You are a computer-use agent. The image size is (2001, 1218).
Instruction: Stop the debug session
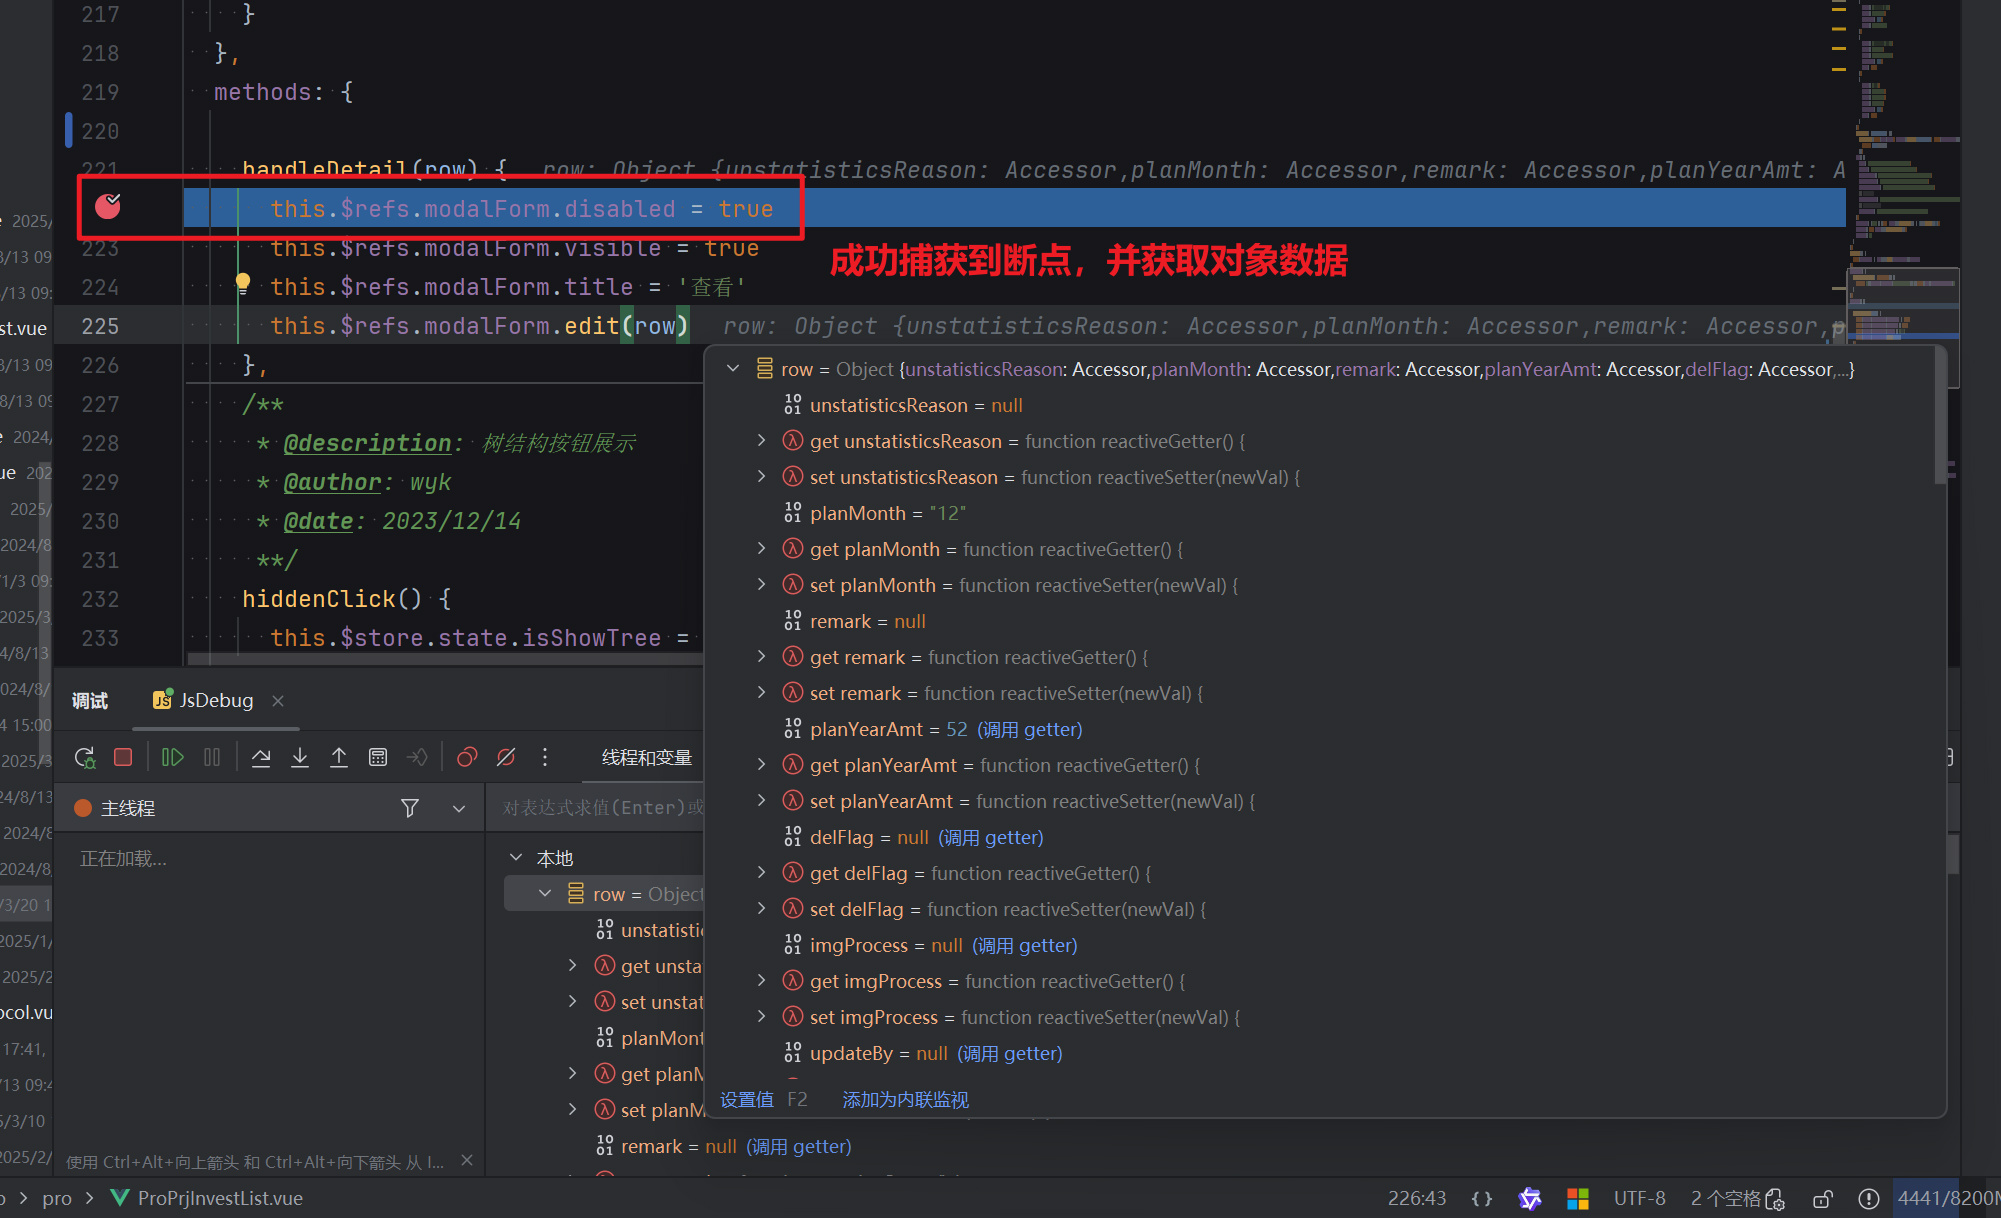coord(123,758)
